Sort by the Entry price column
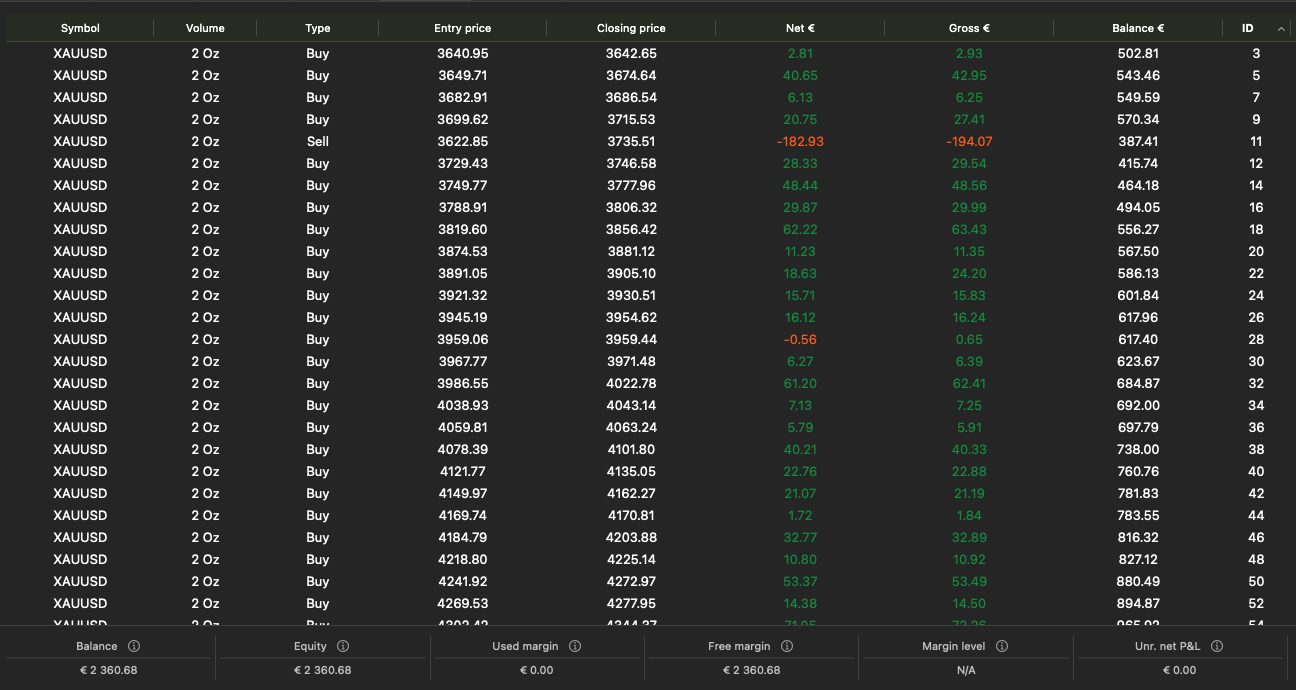 [x=462, y=28]
